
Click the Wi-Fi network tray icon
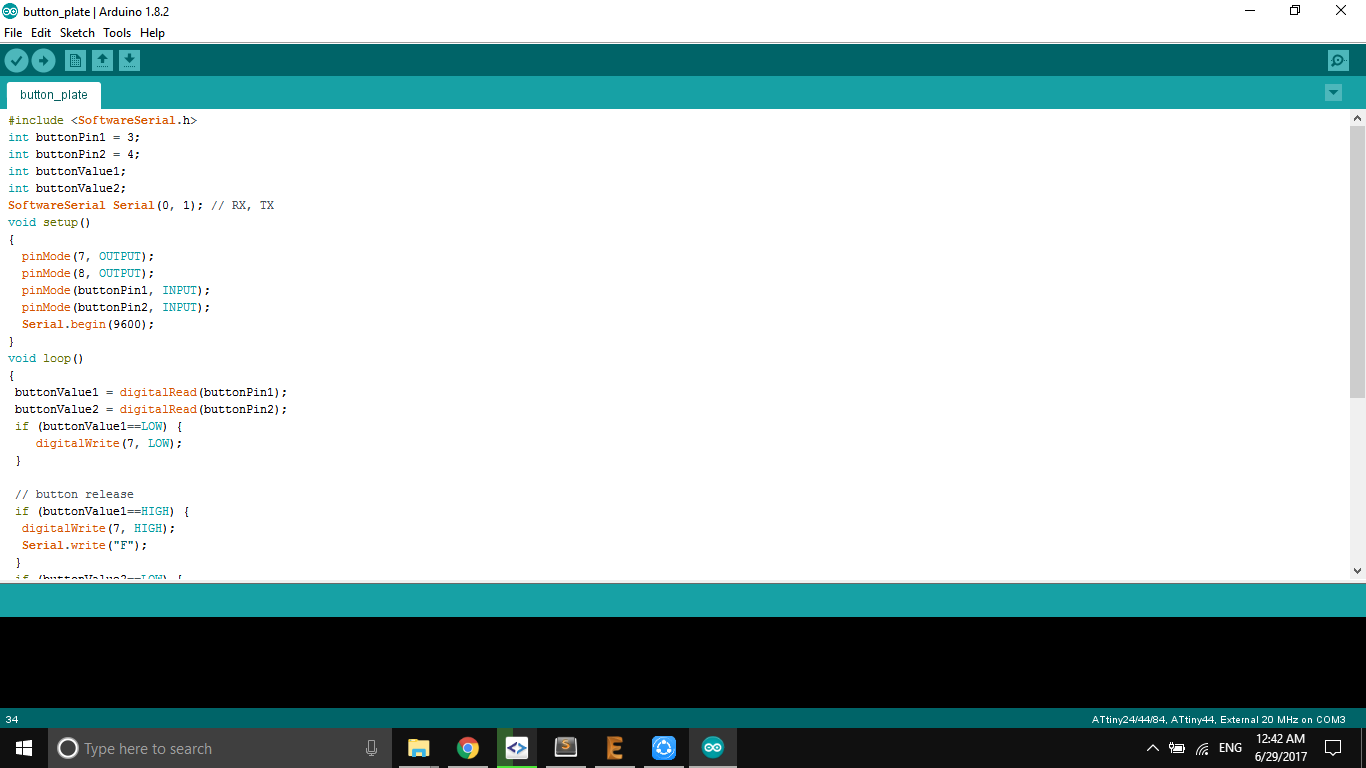tap(1202, 748)
